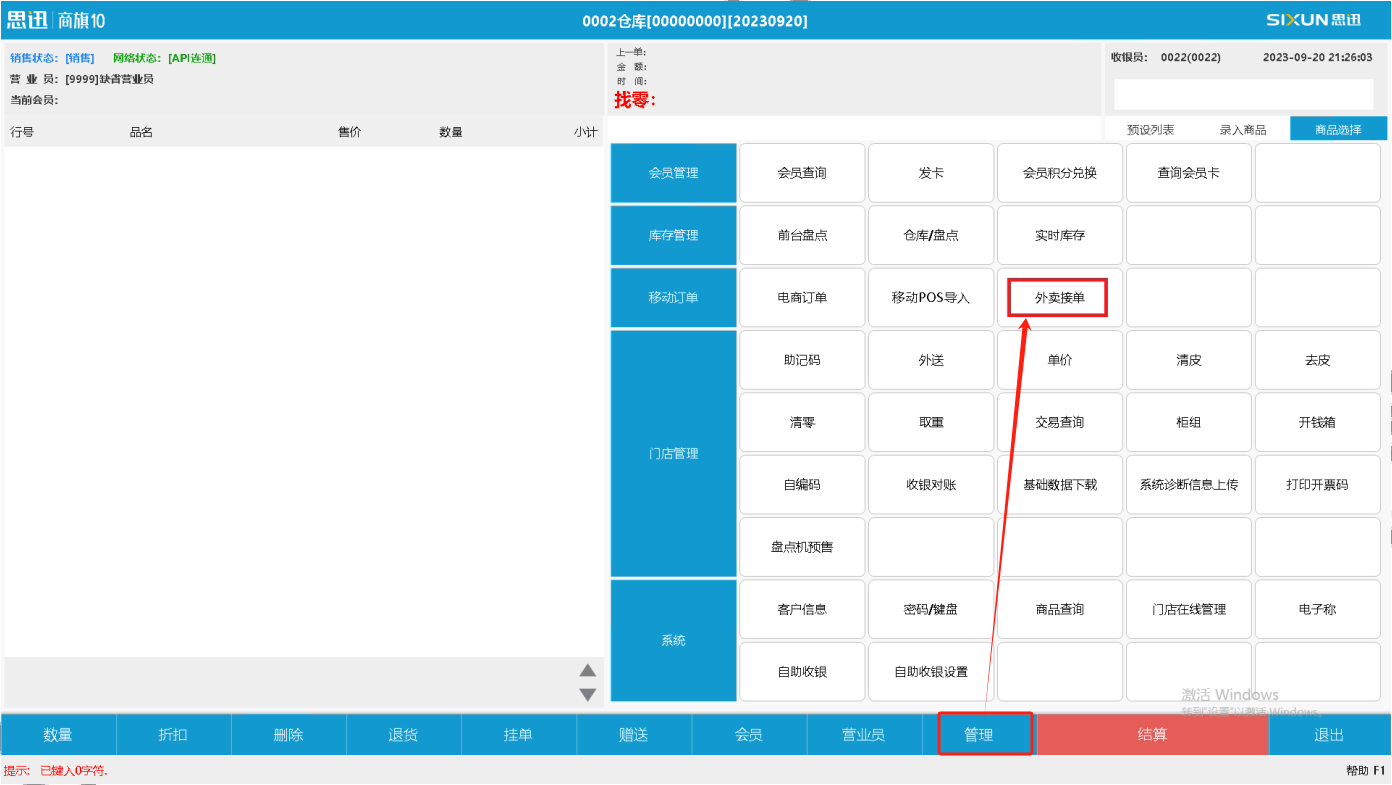Viewport: 1392px width, 785px height.
Task: Open 自助收银设置
Action: (931, 671)
